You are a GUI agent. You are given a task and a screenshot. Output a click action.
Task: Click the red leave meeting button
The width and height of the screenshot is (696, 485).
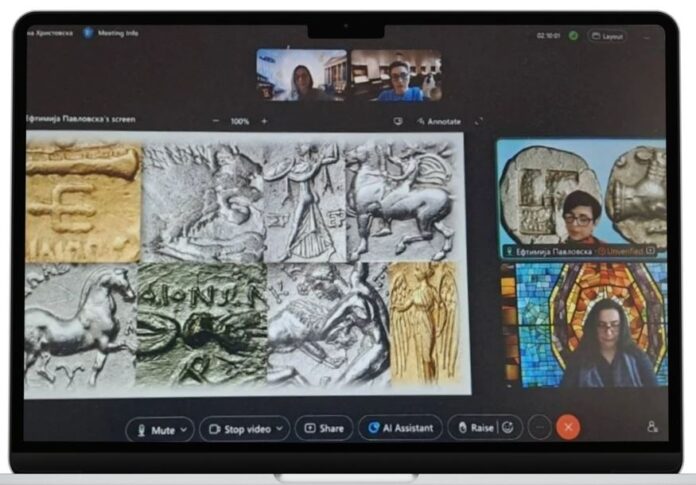(x=568, y=427)
